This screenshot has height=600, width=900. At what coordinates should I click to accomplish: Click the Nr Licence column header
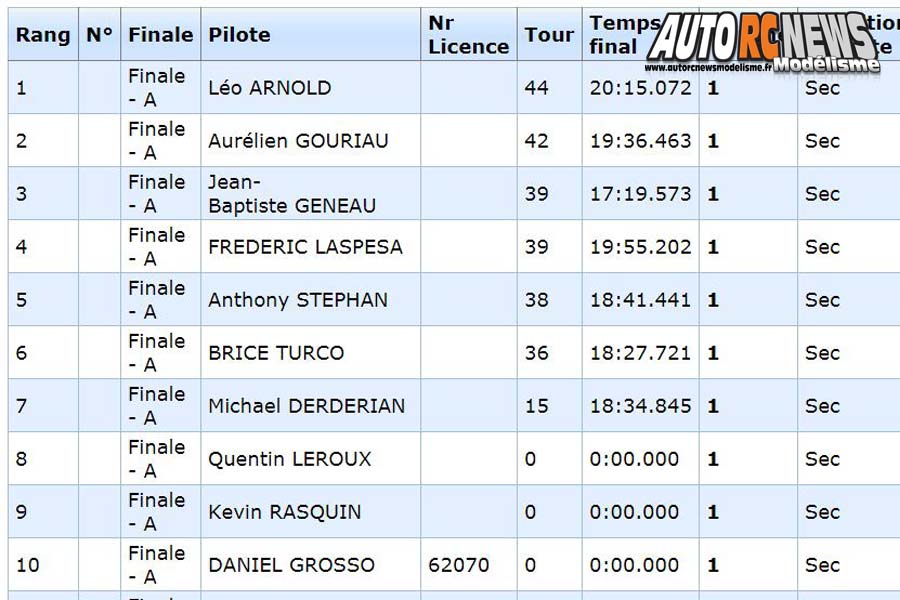click(x=468, y=35)
